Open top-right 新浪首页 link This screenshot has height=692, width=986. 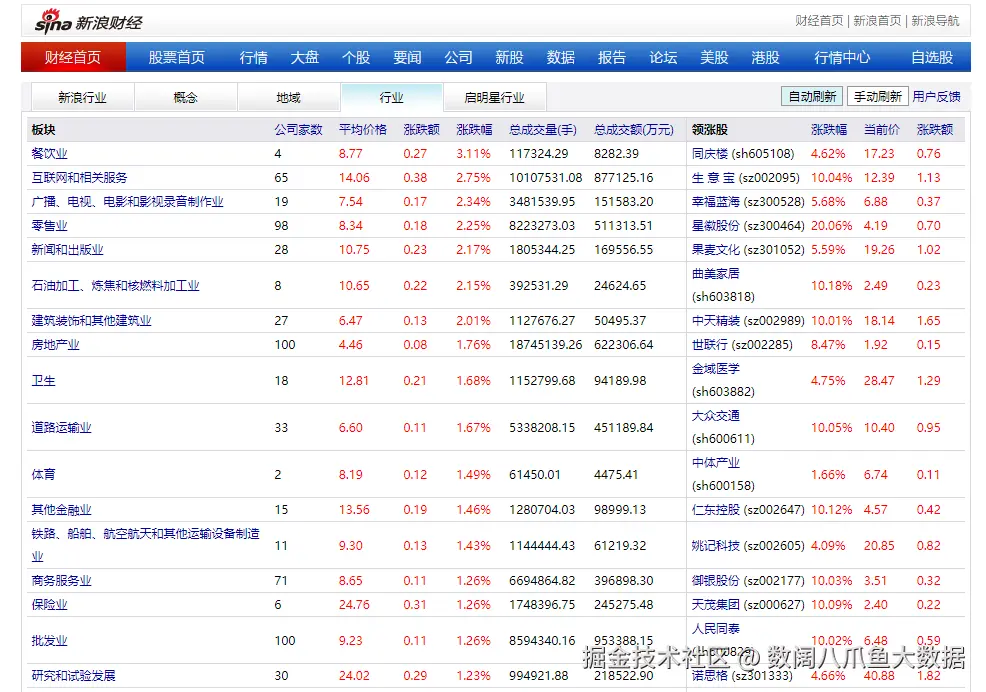click(877, 21)
